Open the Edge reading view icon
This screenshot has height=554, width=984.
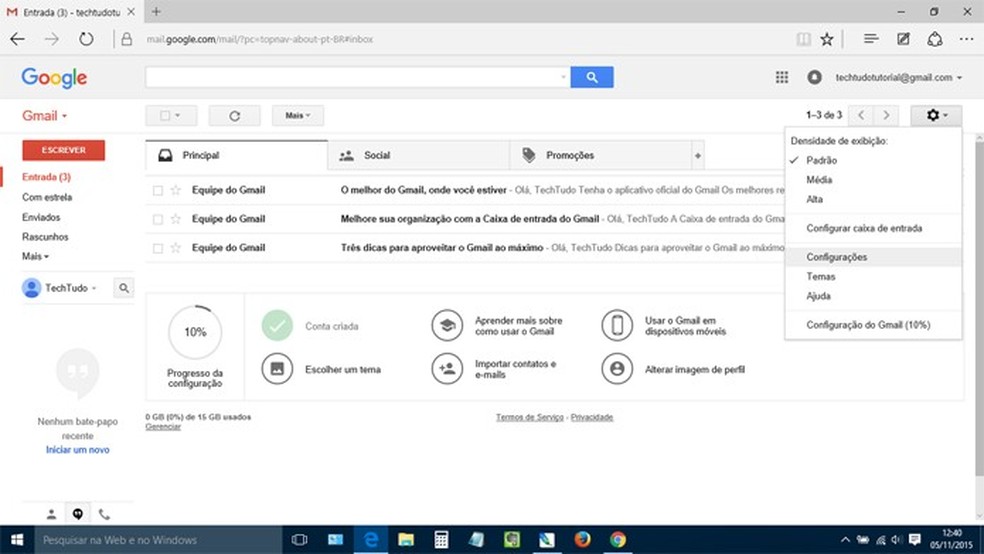(803, 39)
